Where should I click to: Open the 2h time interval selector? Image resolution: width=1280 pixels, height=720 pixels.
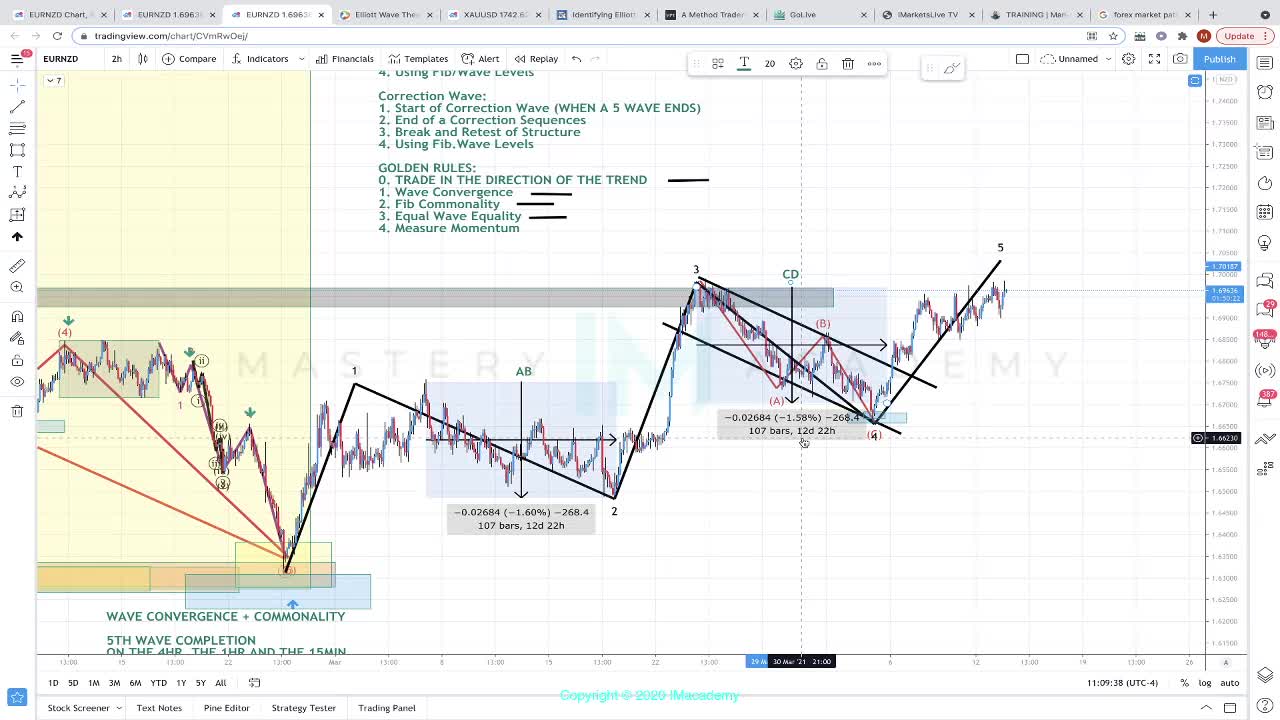[x=116, y=59]
